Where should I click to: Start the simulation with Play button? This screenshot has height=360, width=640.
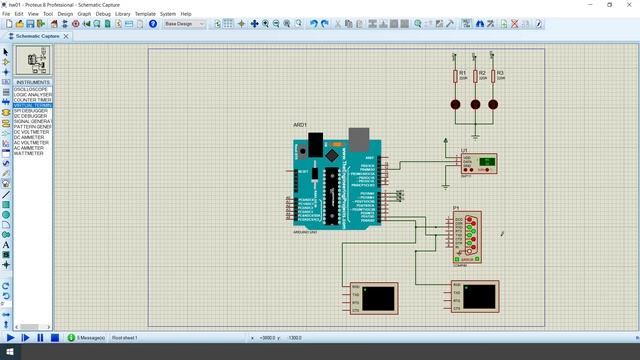[11, 338]
